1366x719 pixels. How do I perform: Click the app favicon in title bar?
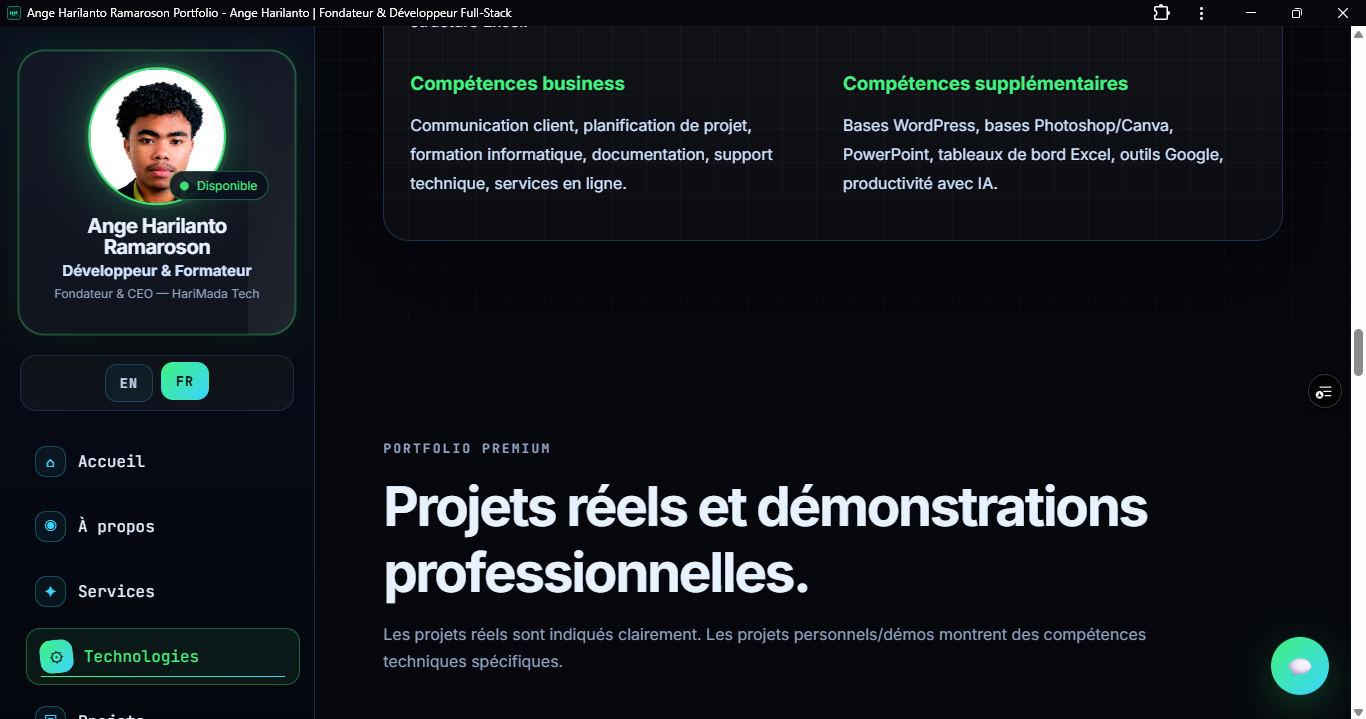click(x=14, y=13)
